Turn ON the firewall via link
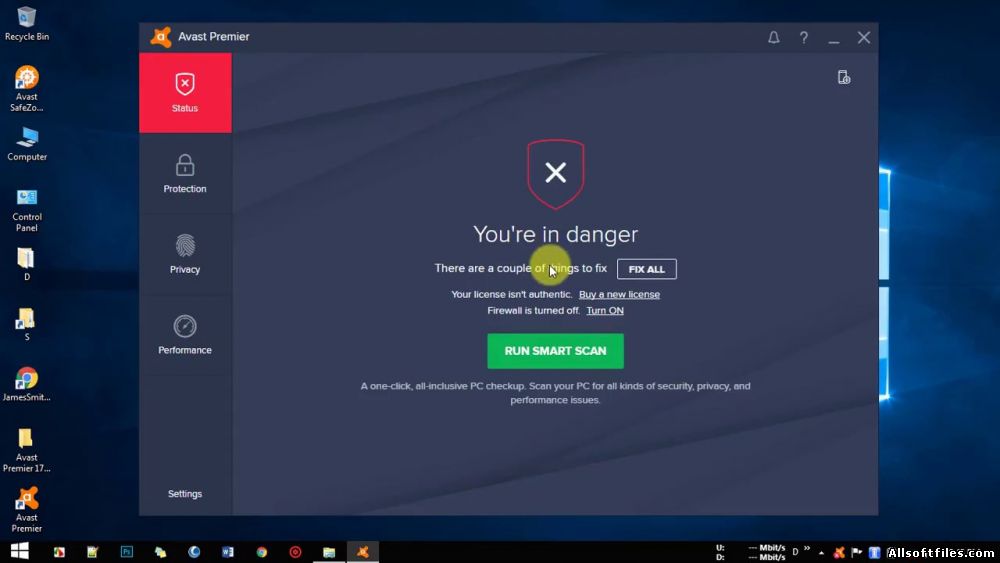Screen dimensions: 1000x563 tap(605, 311)
